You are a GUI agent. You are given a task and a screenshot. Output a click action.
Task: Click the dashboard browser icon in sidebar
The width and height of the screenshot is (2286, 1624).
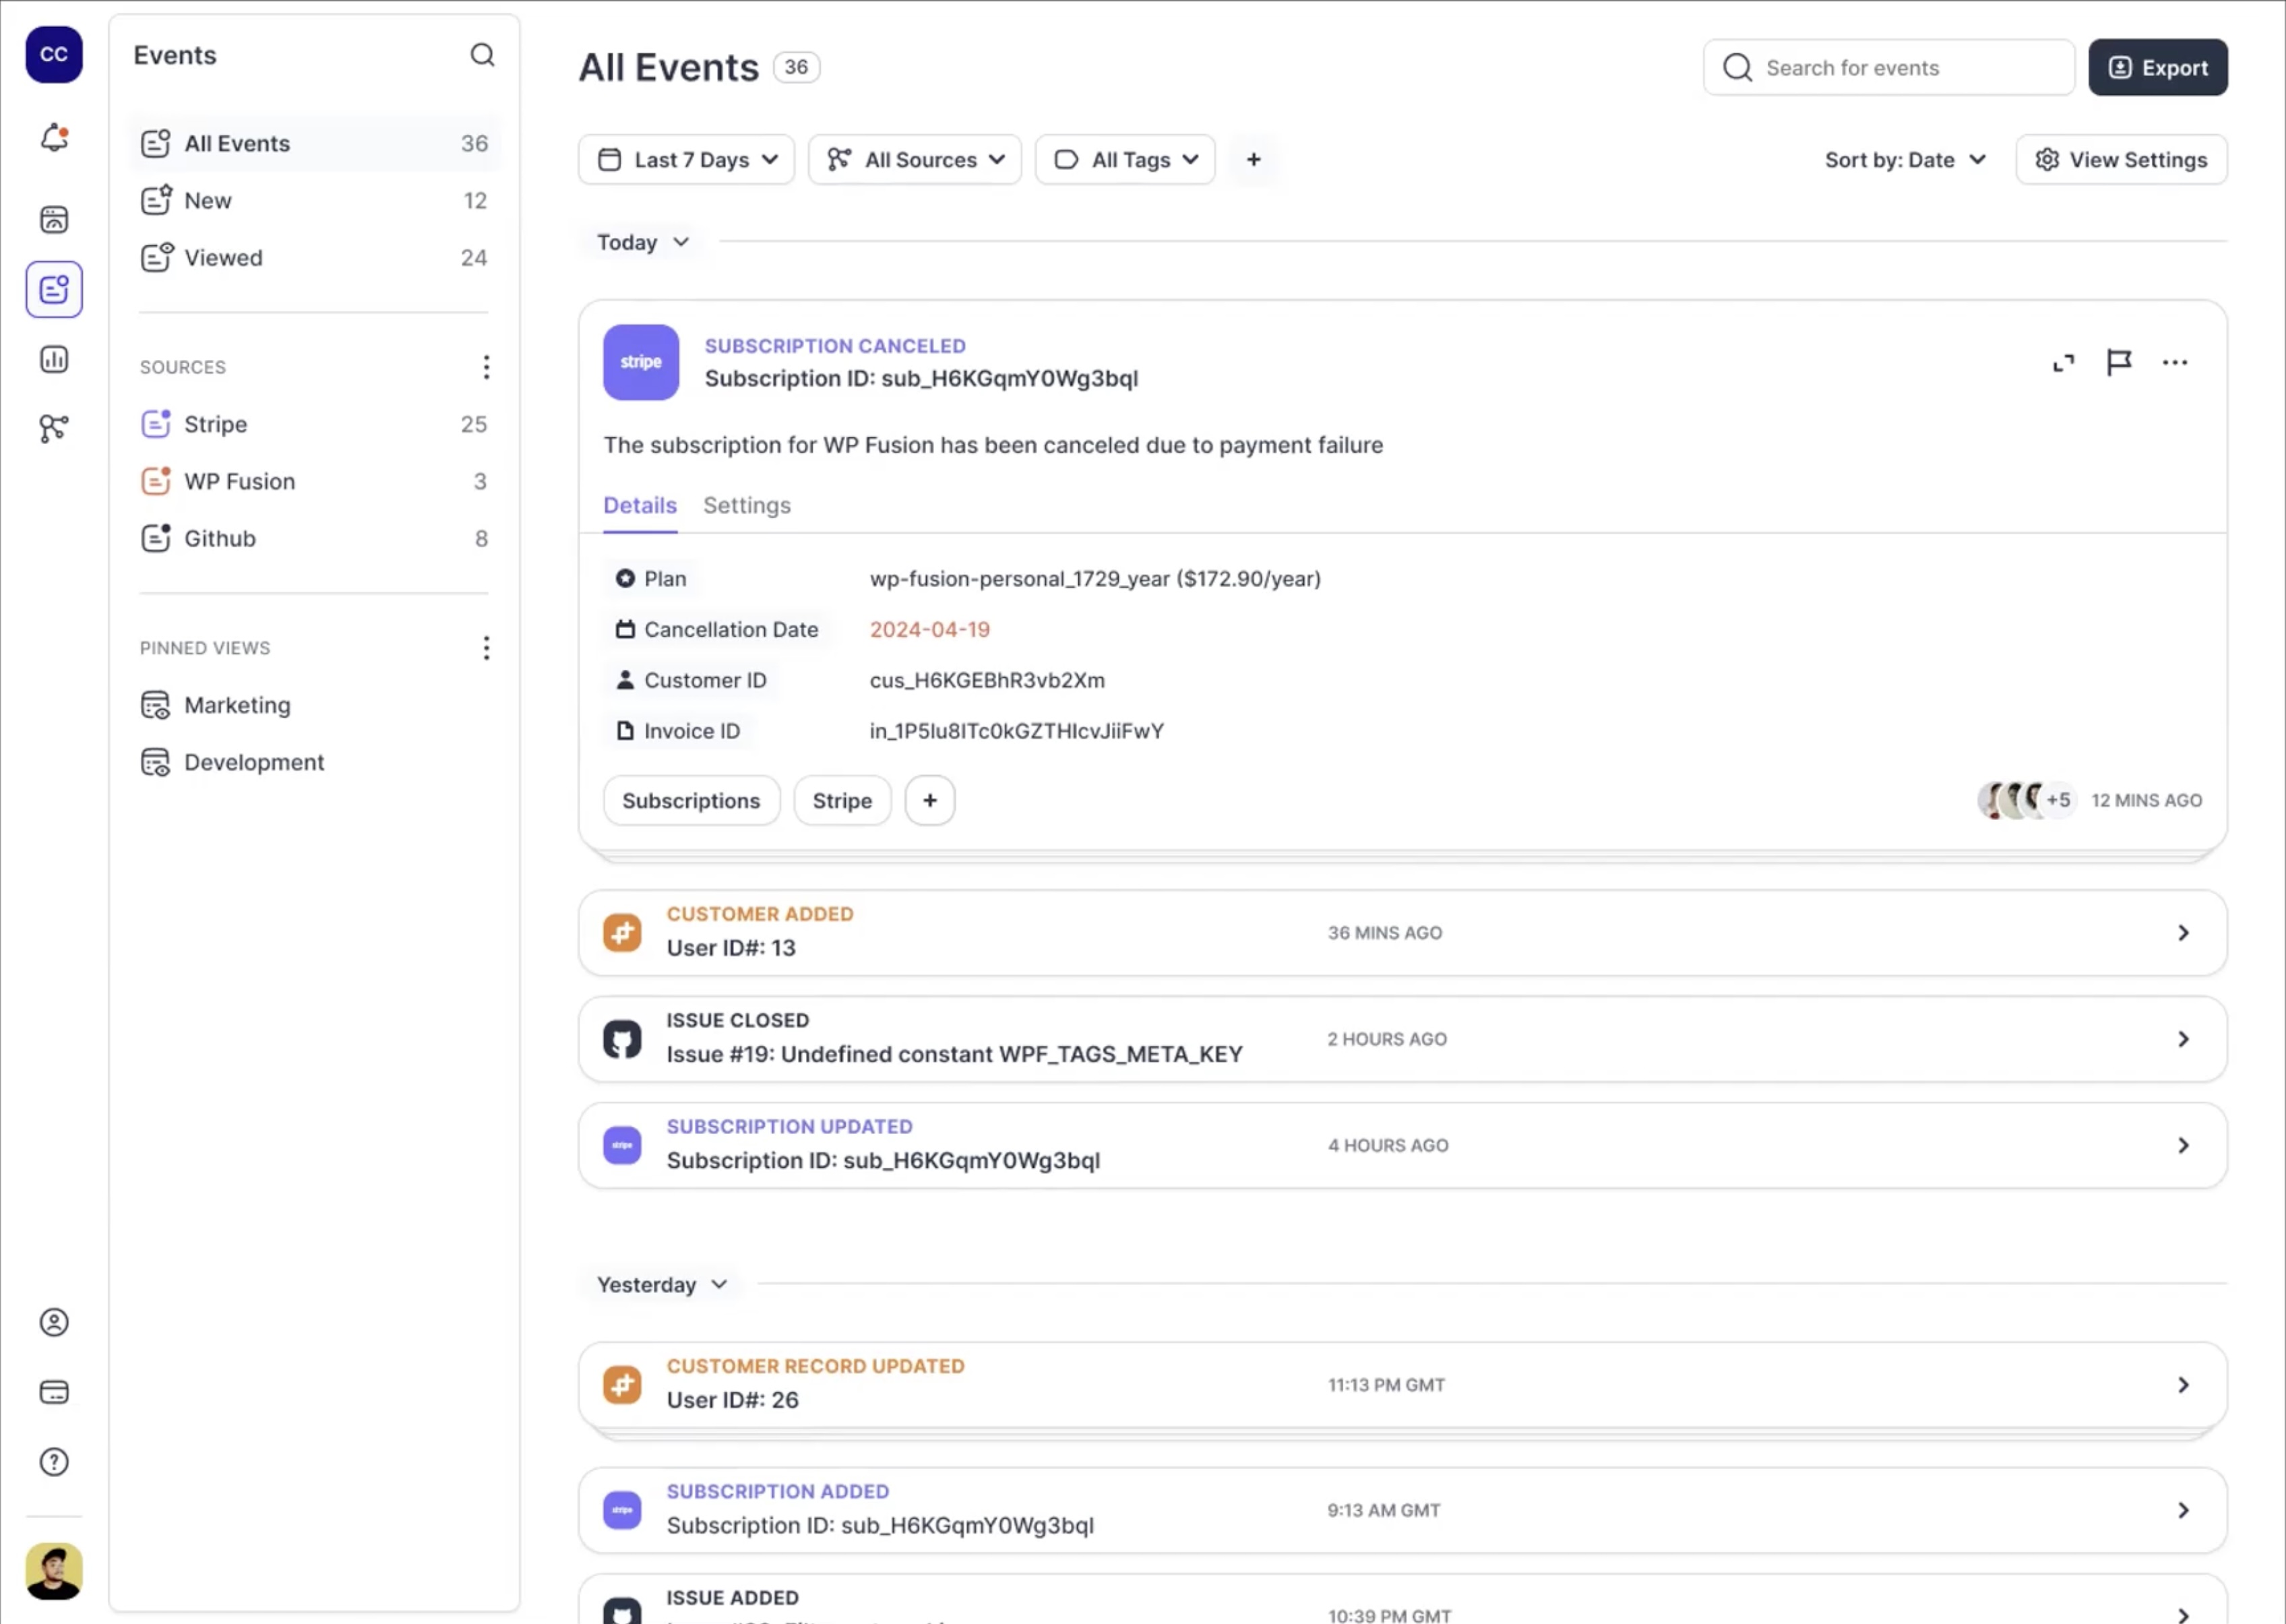point(53,219)
